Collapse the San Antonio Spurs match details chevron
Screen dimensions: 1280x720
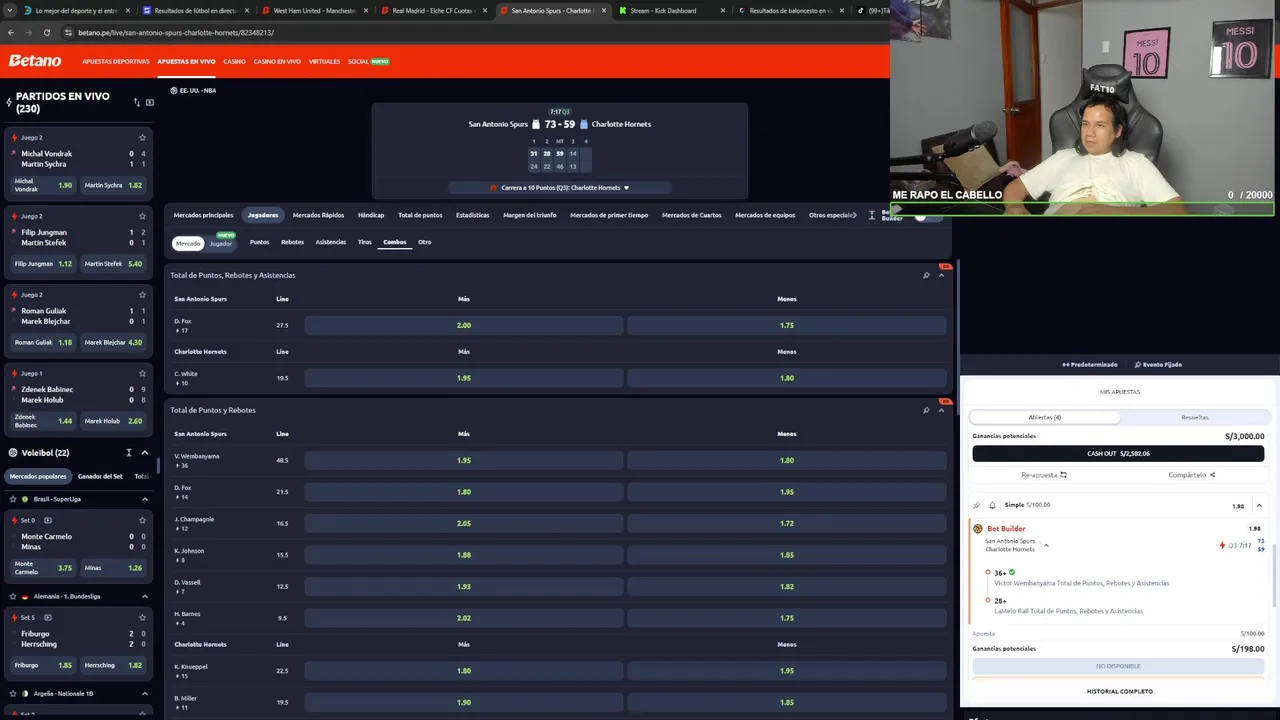[1046, 545]
